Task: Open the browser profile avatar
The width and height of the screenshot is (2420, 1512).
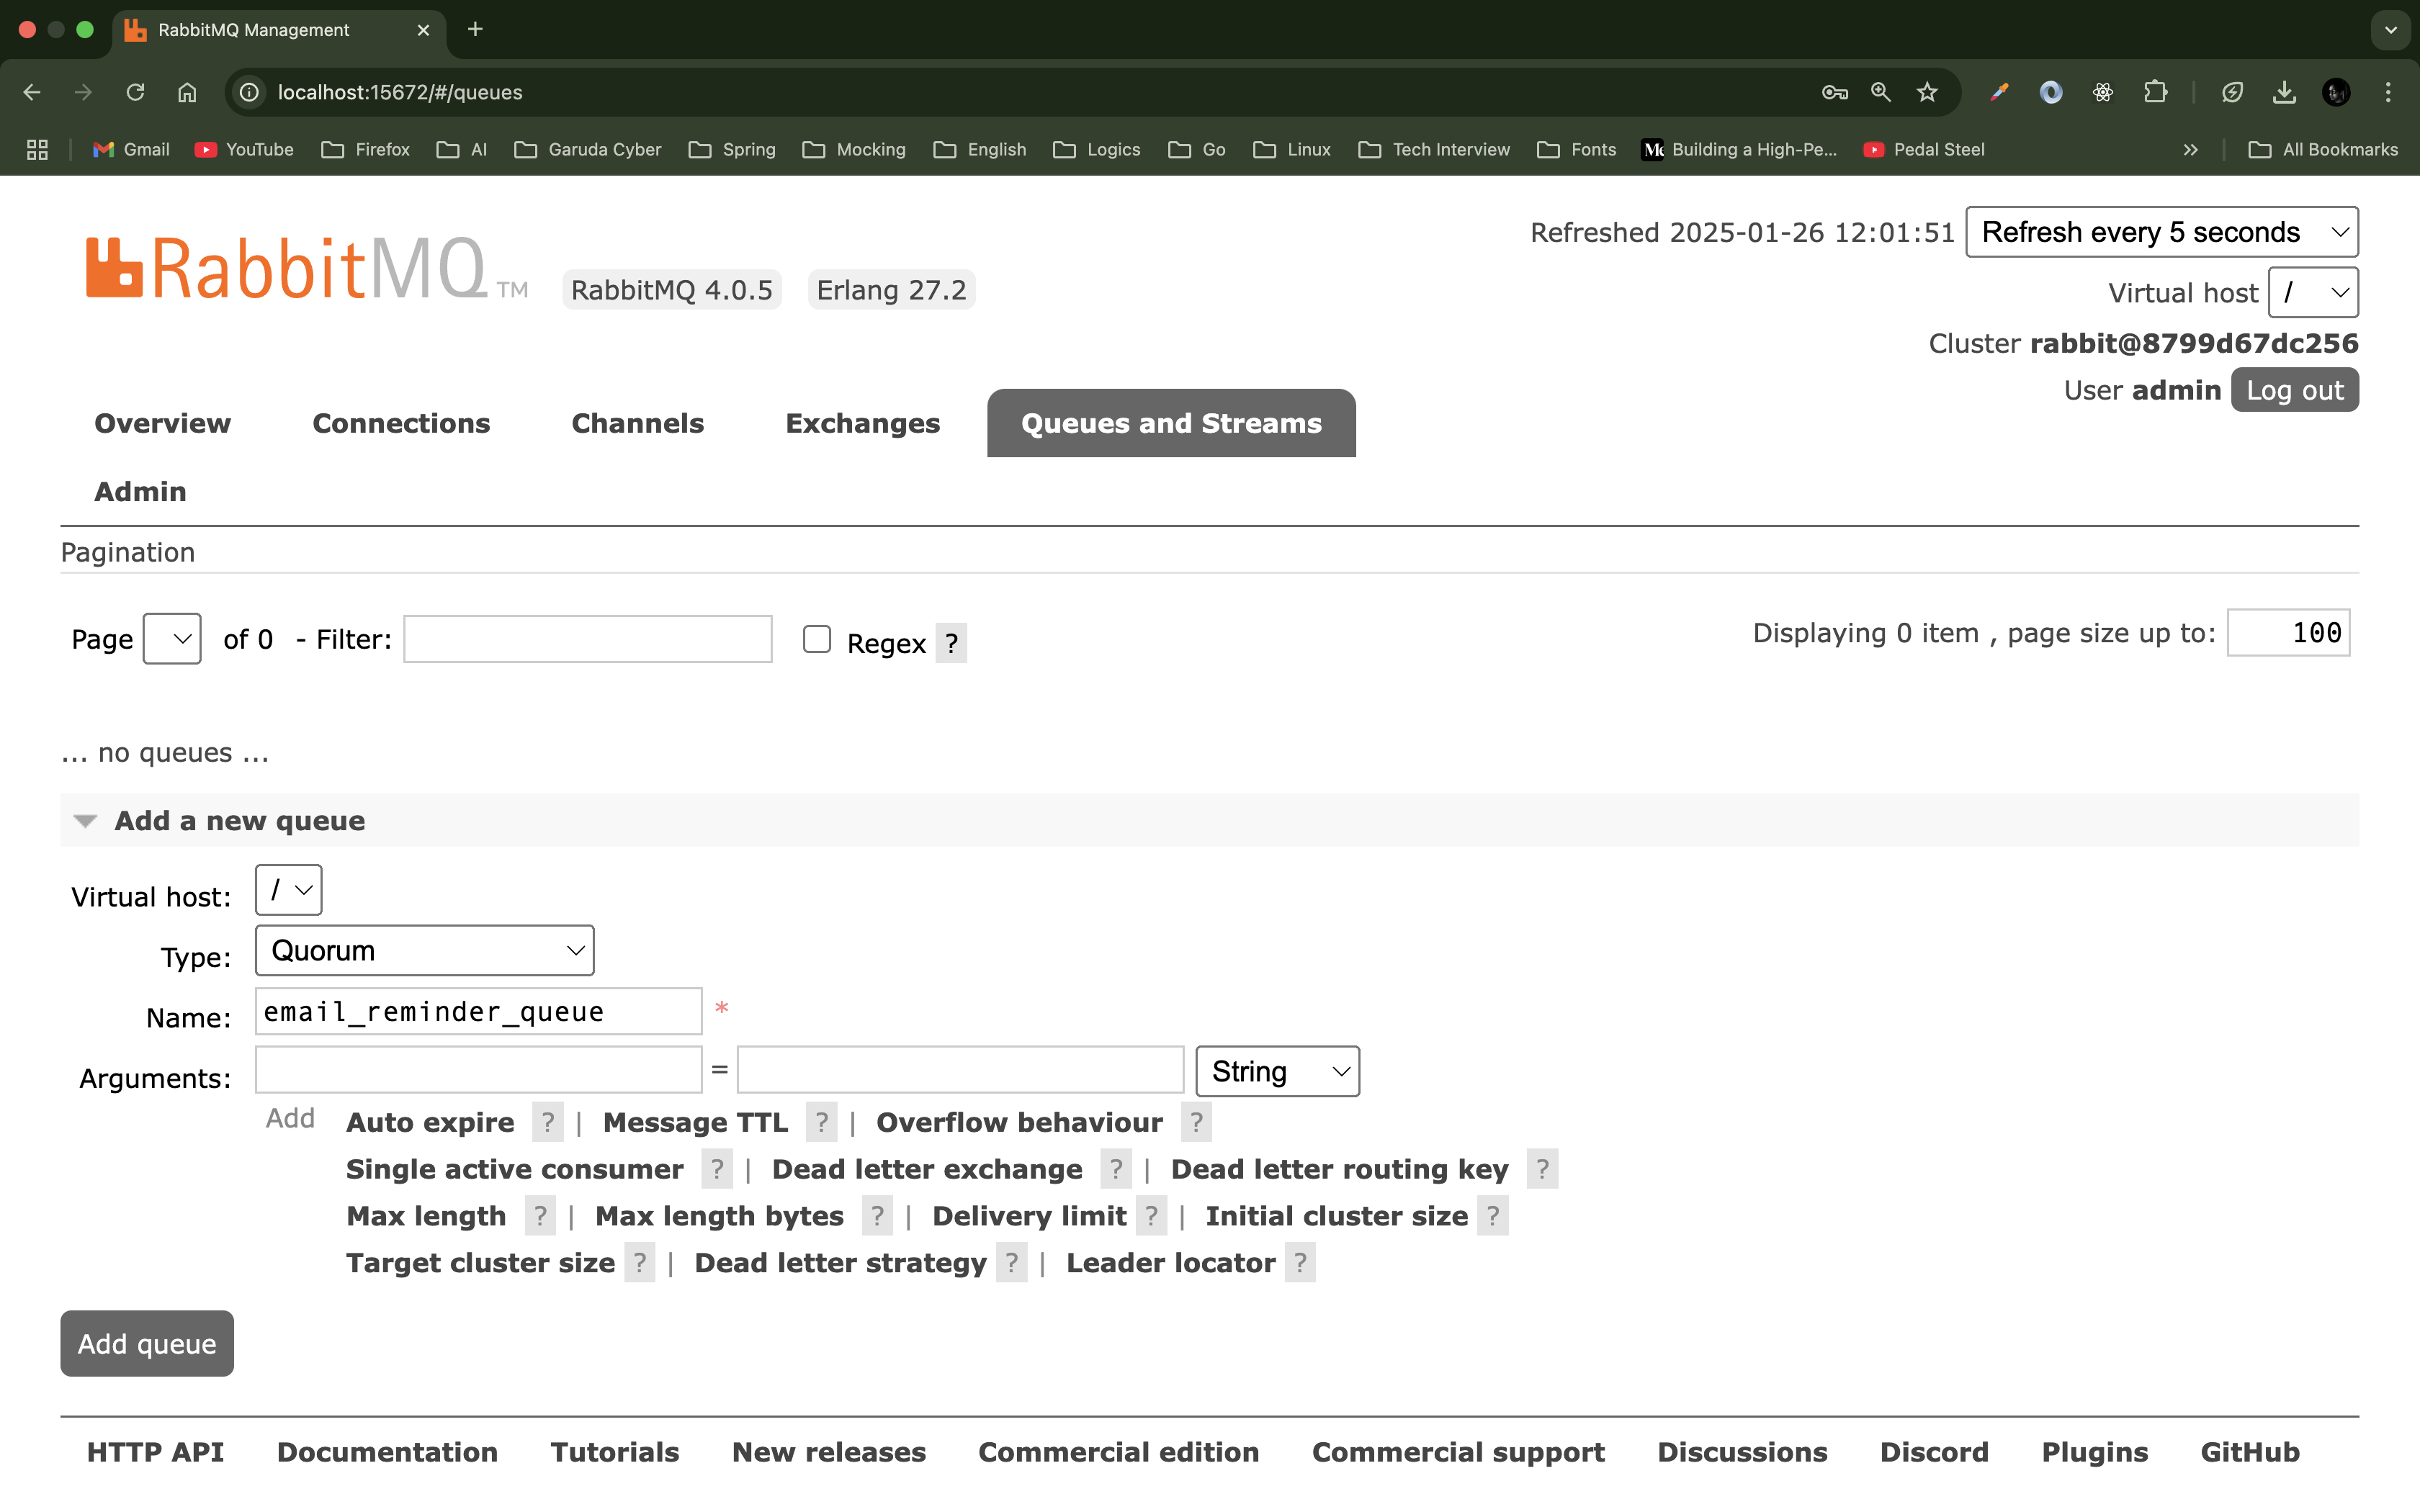Action: coord(2336,92)
